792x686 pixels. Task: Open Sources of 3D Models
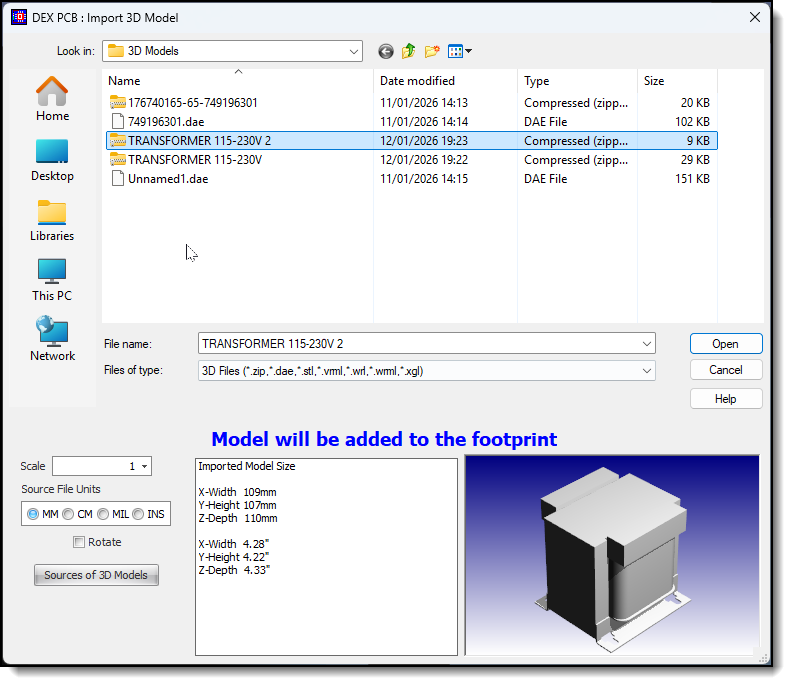pyautogui.click(x=96, y=575)
